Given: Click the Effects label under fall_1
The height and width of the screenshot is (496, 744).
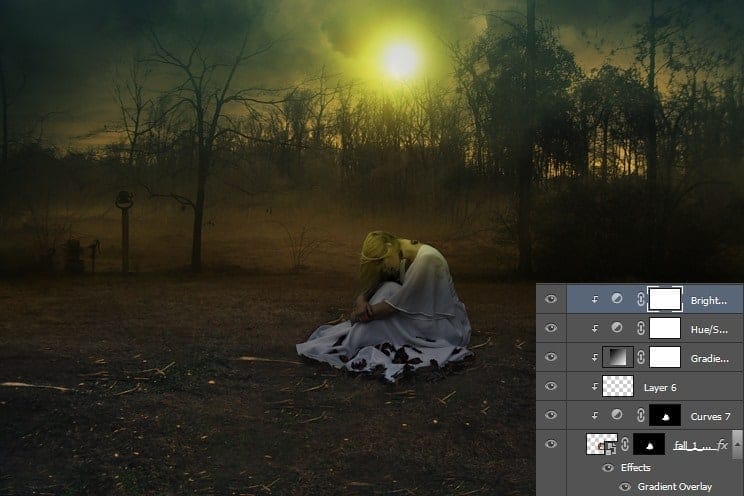Looking at the screenshot, I should pos(635,468).
